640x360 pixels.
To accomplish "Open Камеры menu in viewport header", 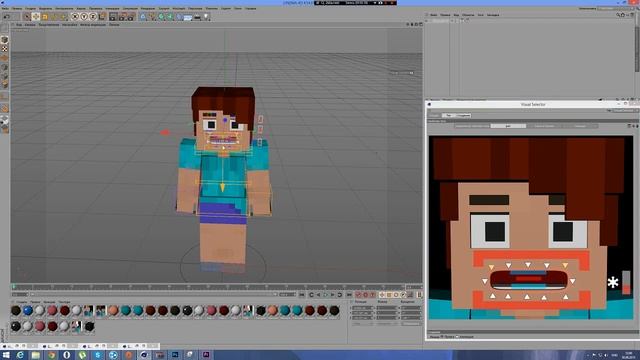I will tap(30, 24).
